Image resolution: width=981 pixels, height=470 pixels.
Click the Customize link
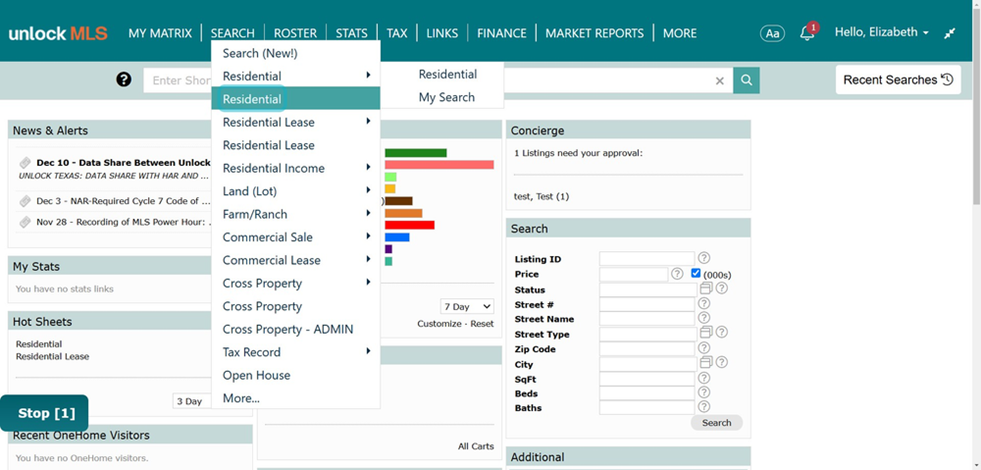pyautogui.click(x=439, y=324)
